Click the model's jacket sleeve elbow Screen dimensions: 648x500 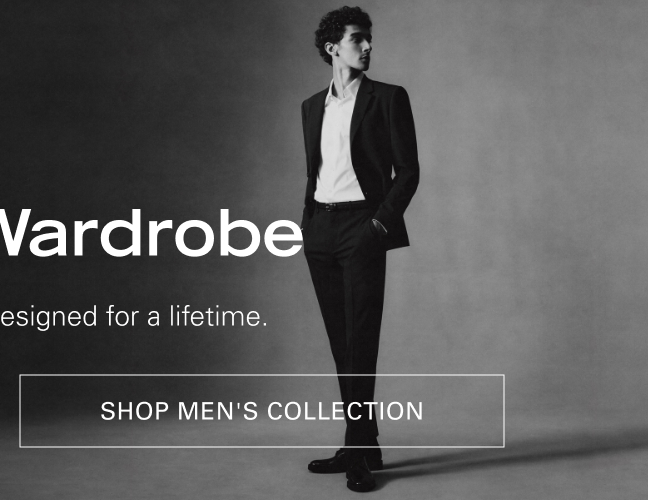coord(407,178)
